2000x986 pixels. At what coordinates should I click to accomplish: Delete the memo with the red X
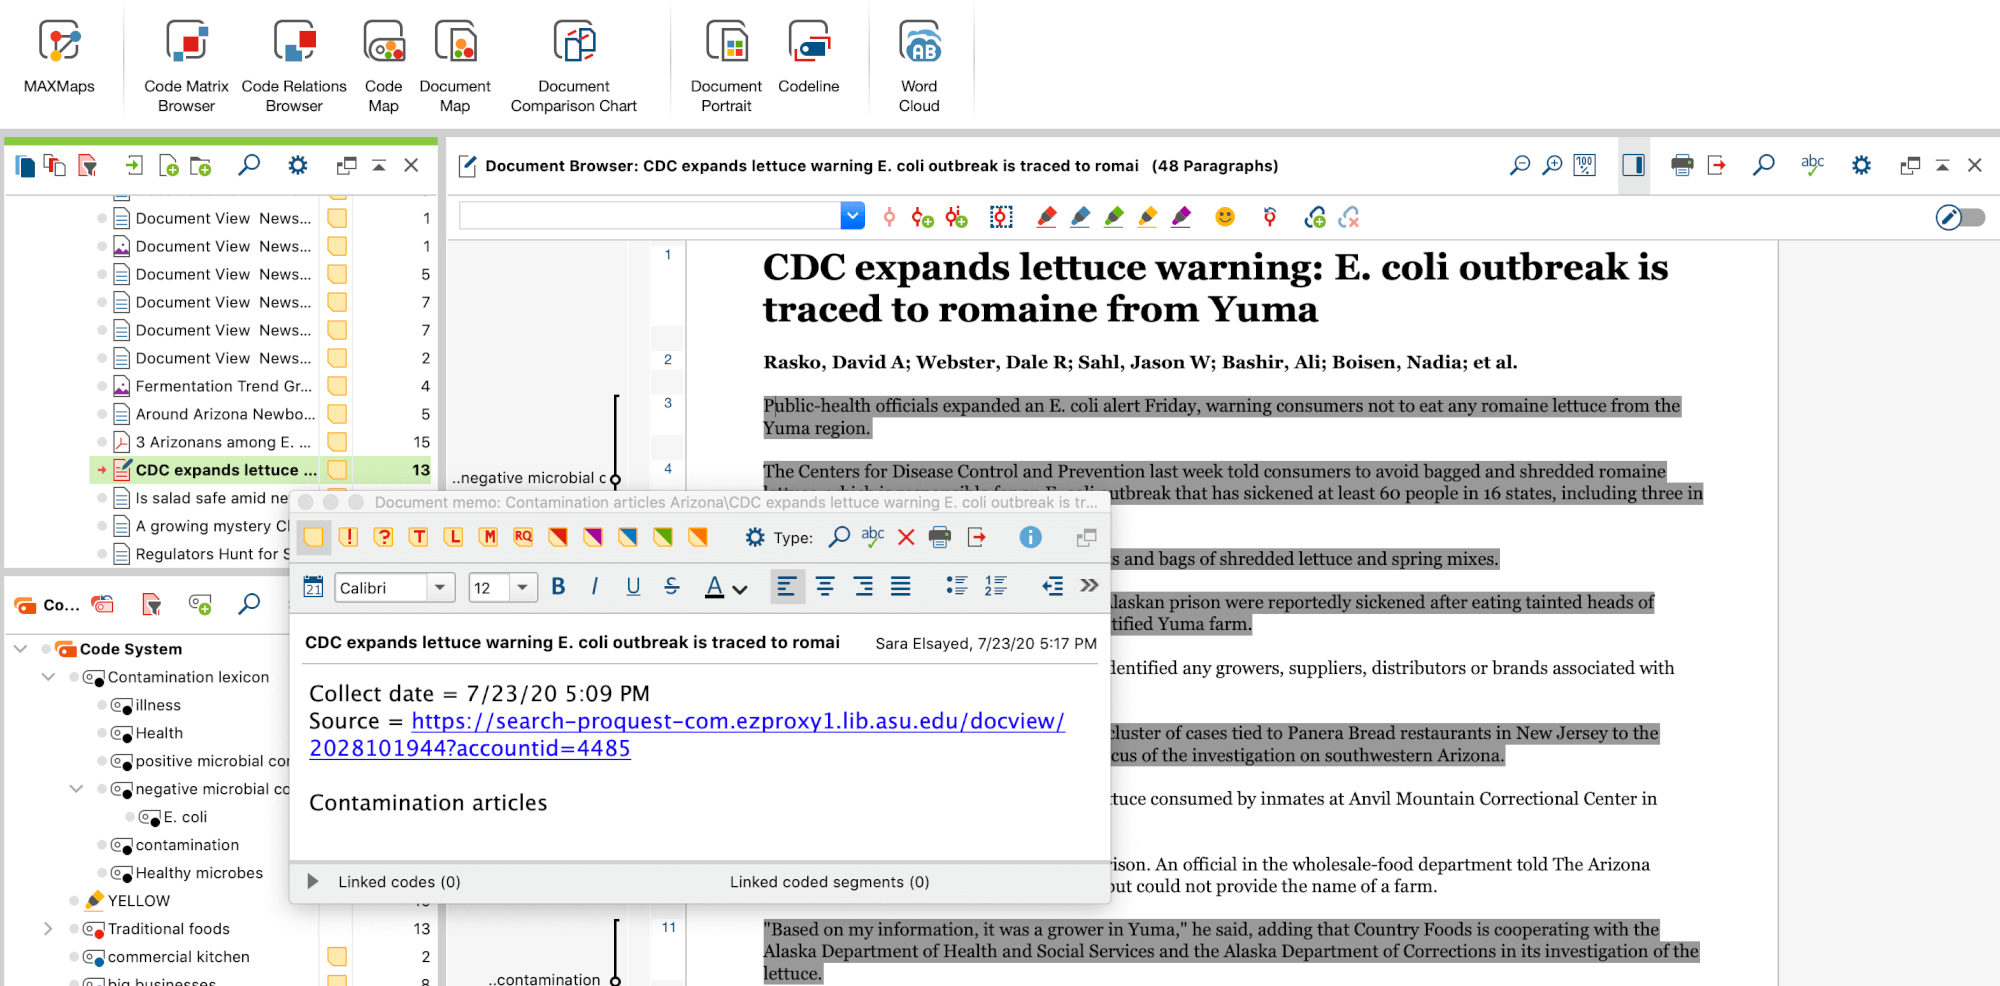(x=906, y=537)
